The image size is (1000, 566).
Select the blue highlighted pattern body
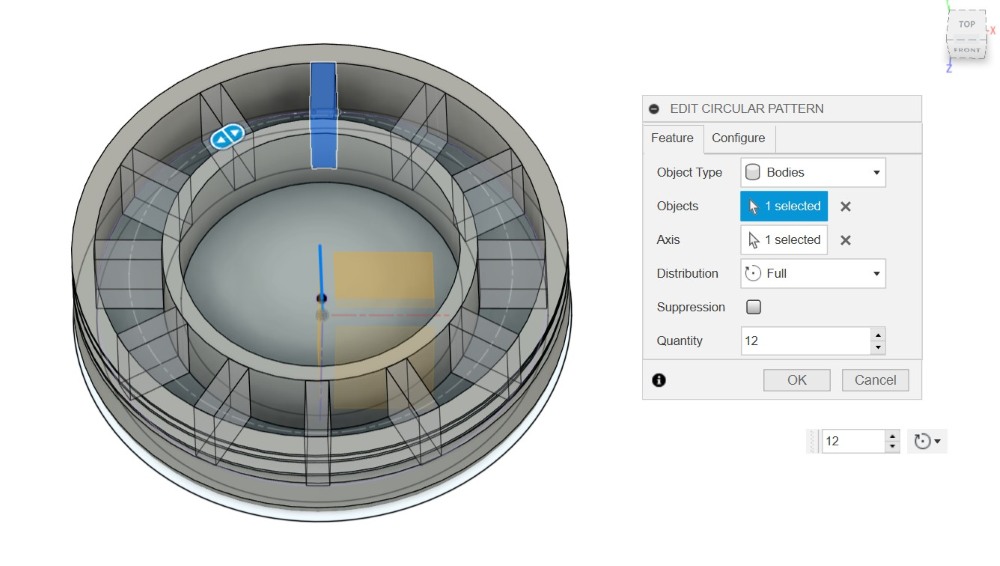323,115
